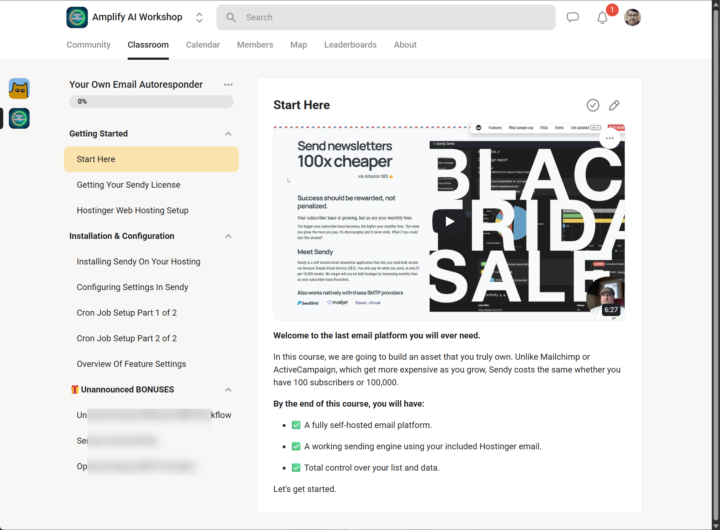Click the search magnifier icon
The width and height of the screenshot is (720, 530).
pos(231,17)
